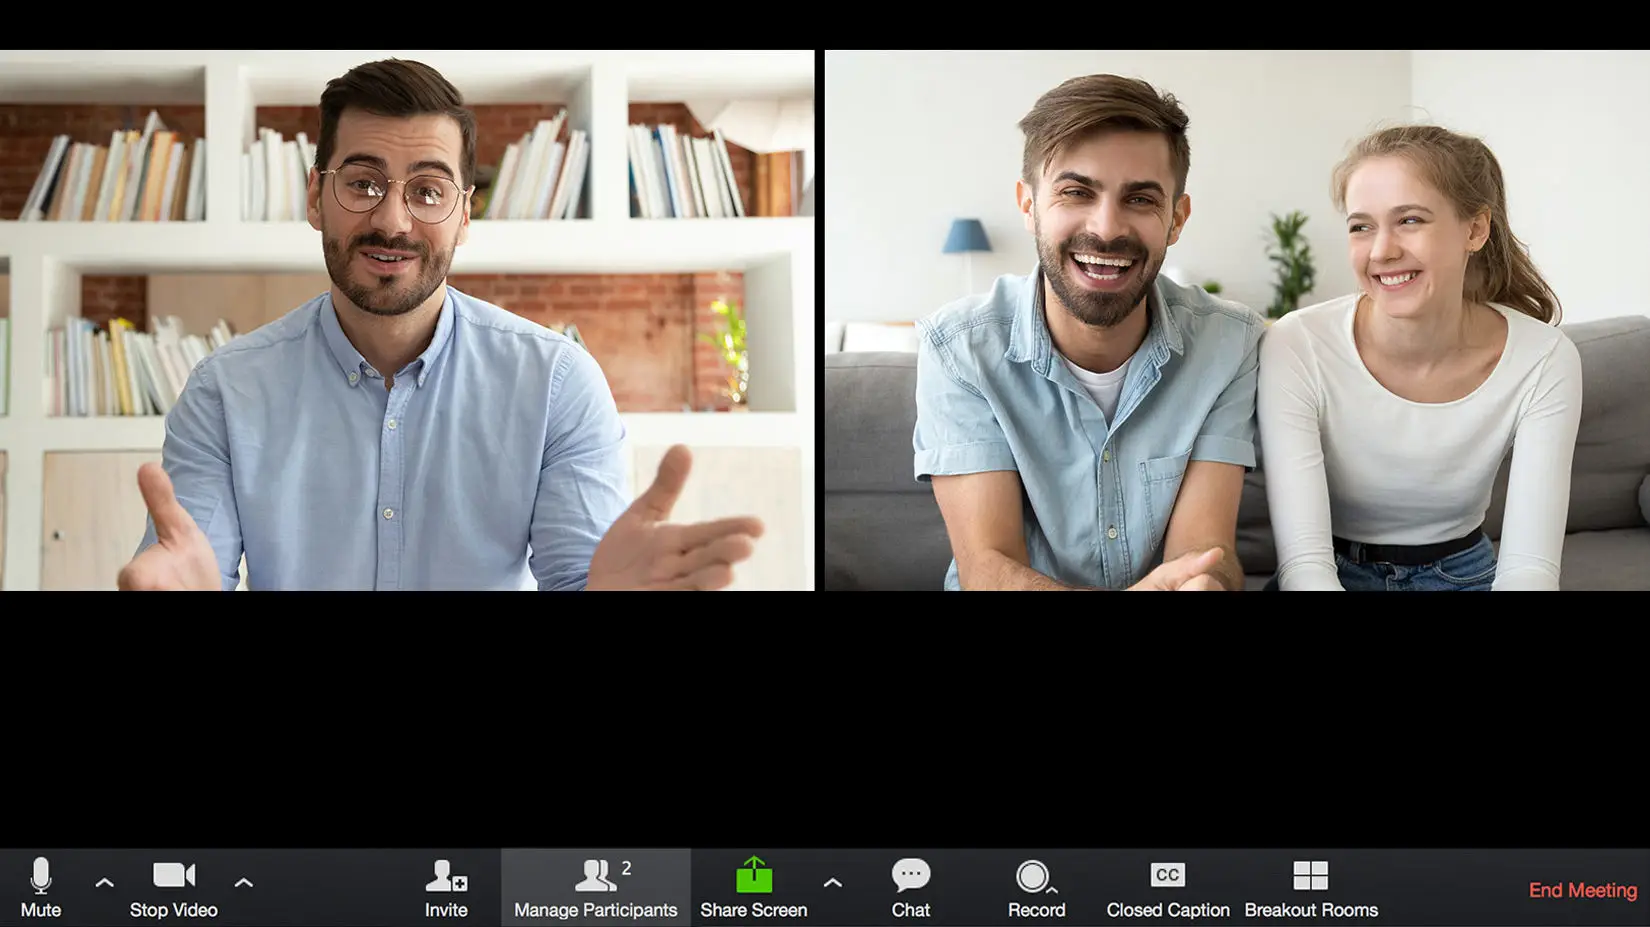
Task: Click the "Invite" text label
Action: click(x=445, y=910)
